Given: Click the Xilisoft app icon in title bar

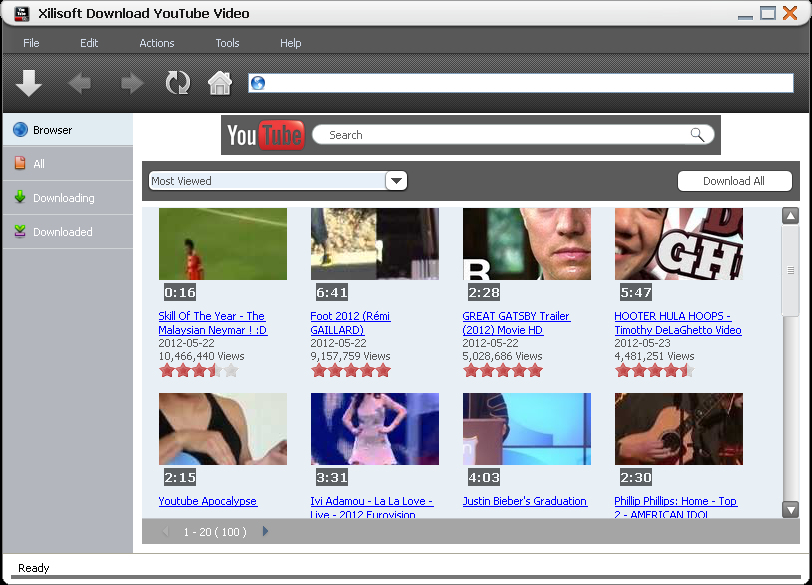Looking at the screenshot, I should (22, 13).
